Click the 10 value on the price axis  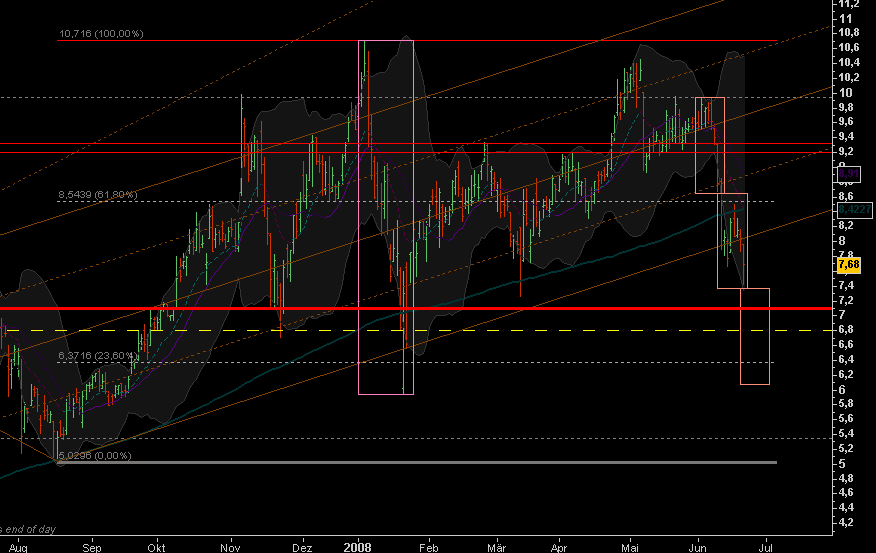[845, 93]
